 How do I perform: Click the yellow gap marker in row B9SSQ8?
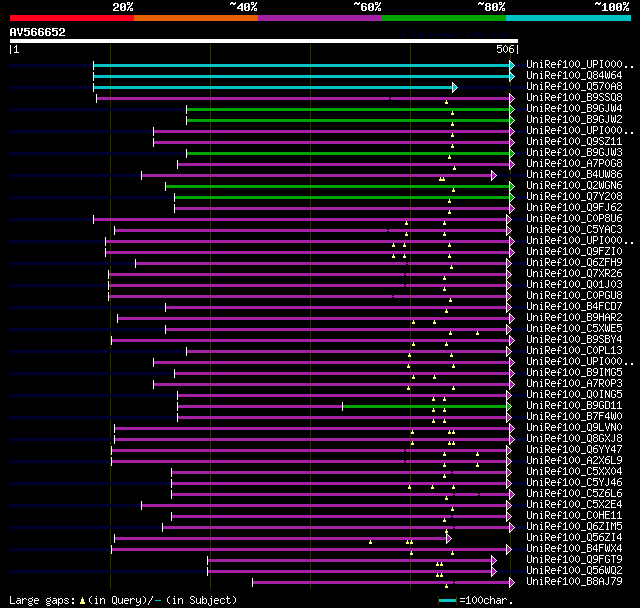coord(447,102)
